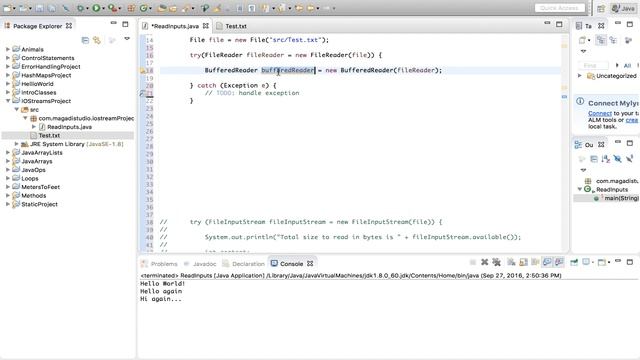The image size is (640, 360).
Task: Expand ReadInputs.java in Package Explorer
Action: coord(34,127)
